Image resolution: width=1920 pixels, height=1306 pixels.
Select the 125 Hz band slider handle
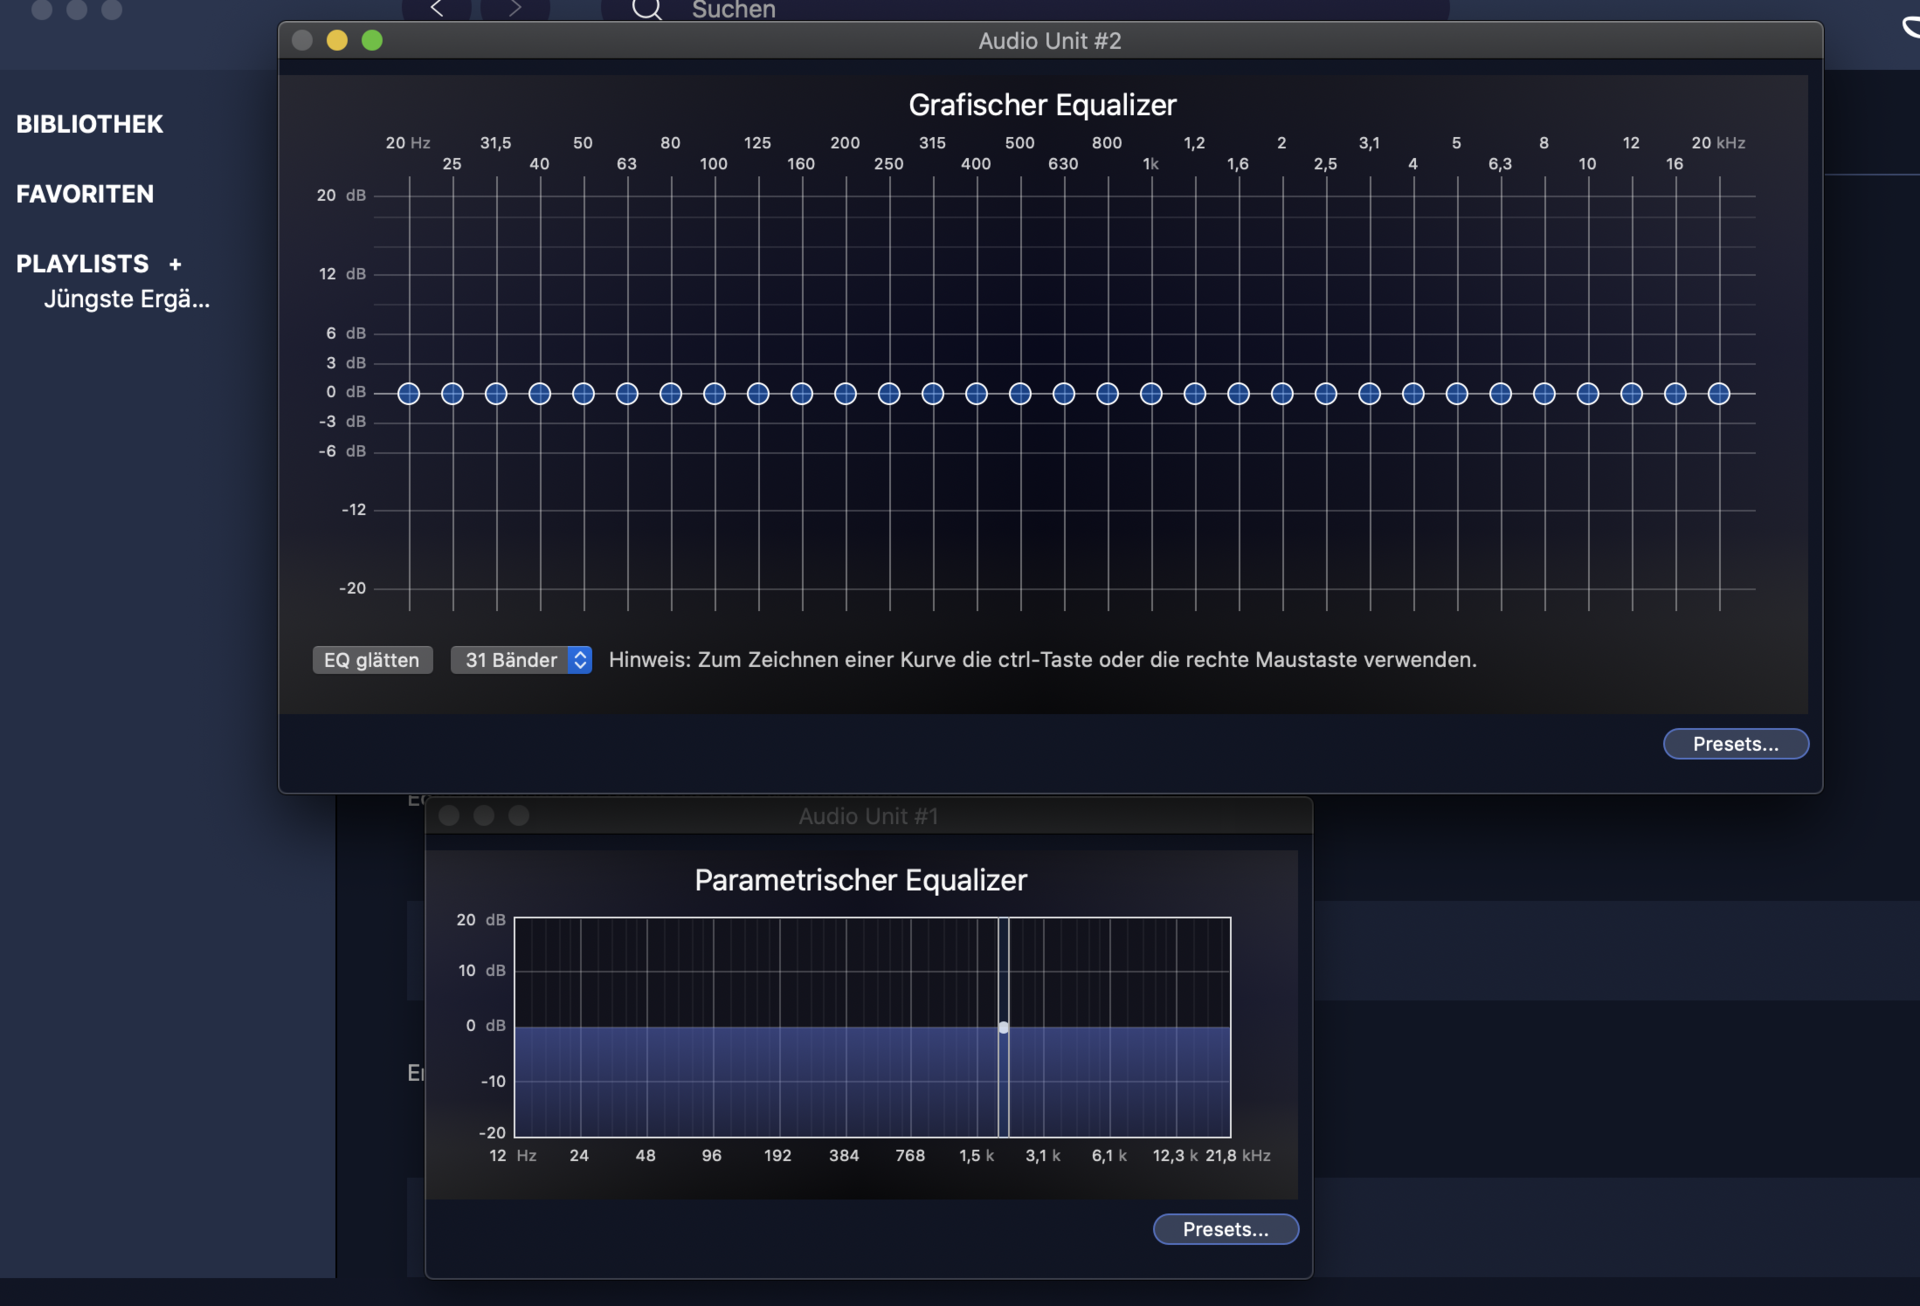point(758,394)
